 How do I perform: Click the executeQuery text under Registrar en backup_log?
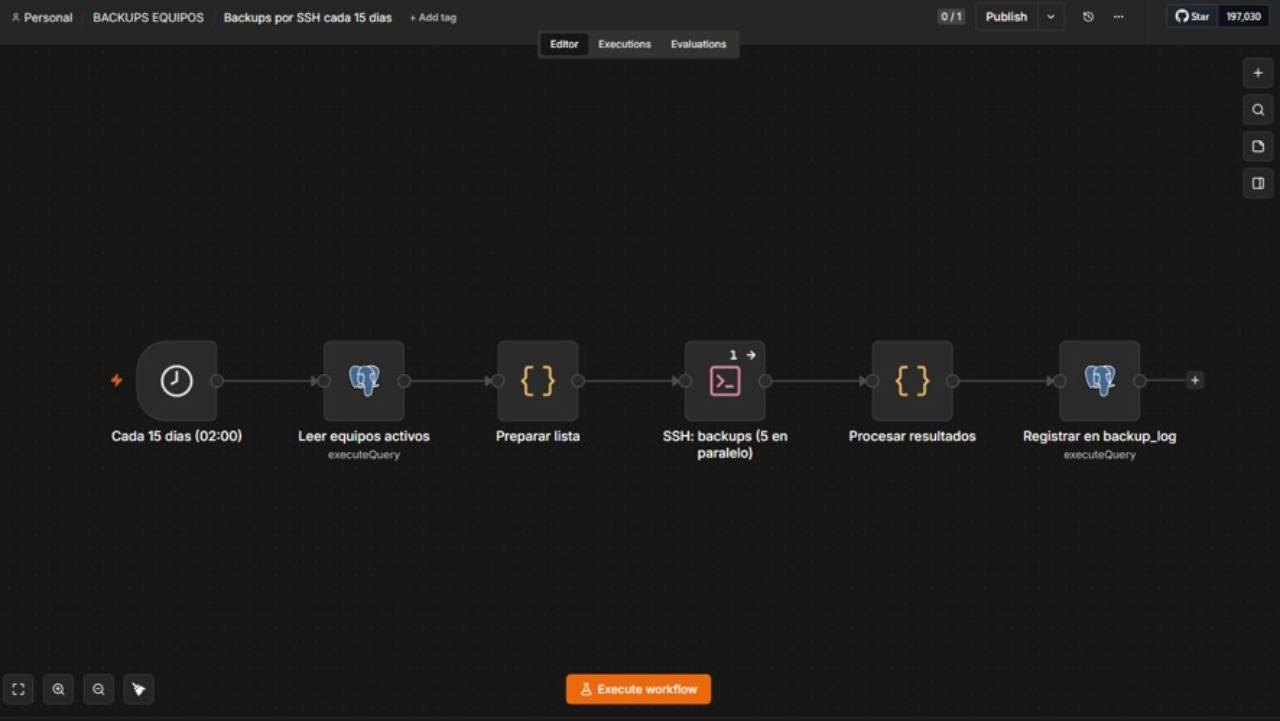(x=1099, y=455)
